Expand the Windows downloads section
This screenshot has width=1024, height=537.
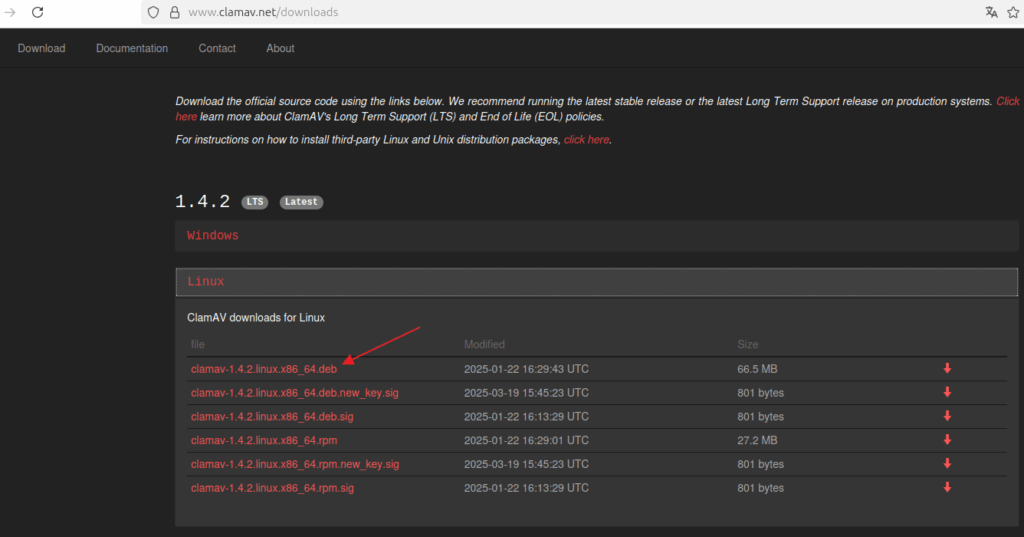(213, 236)
